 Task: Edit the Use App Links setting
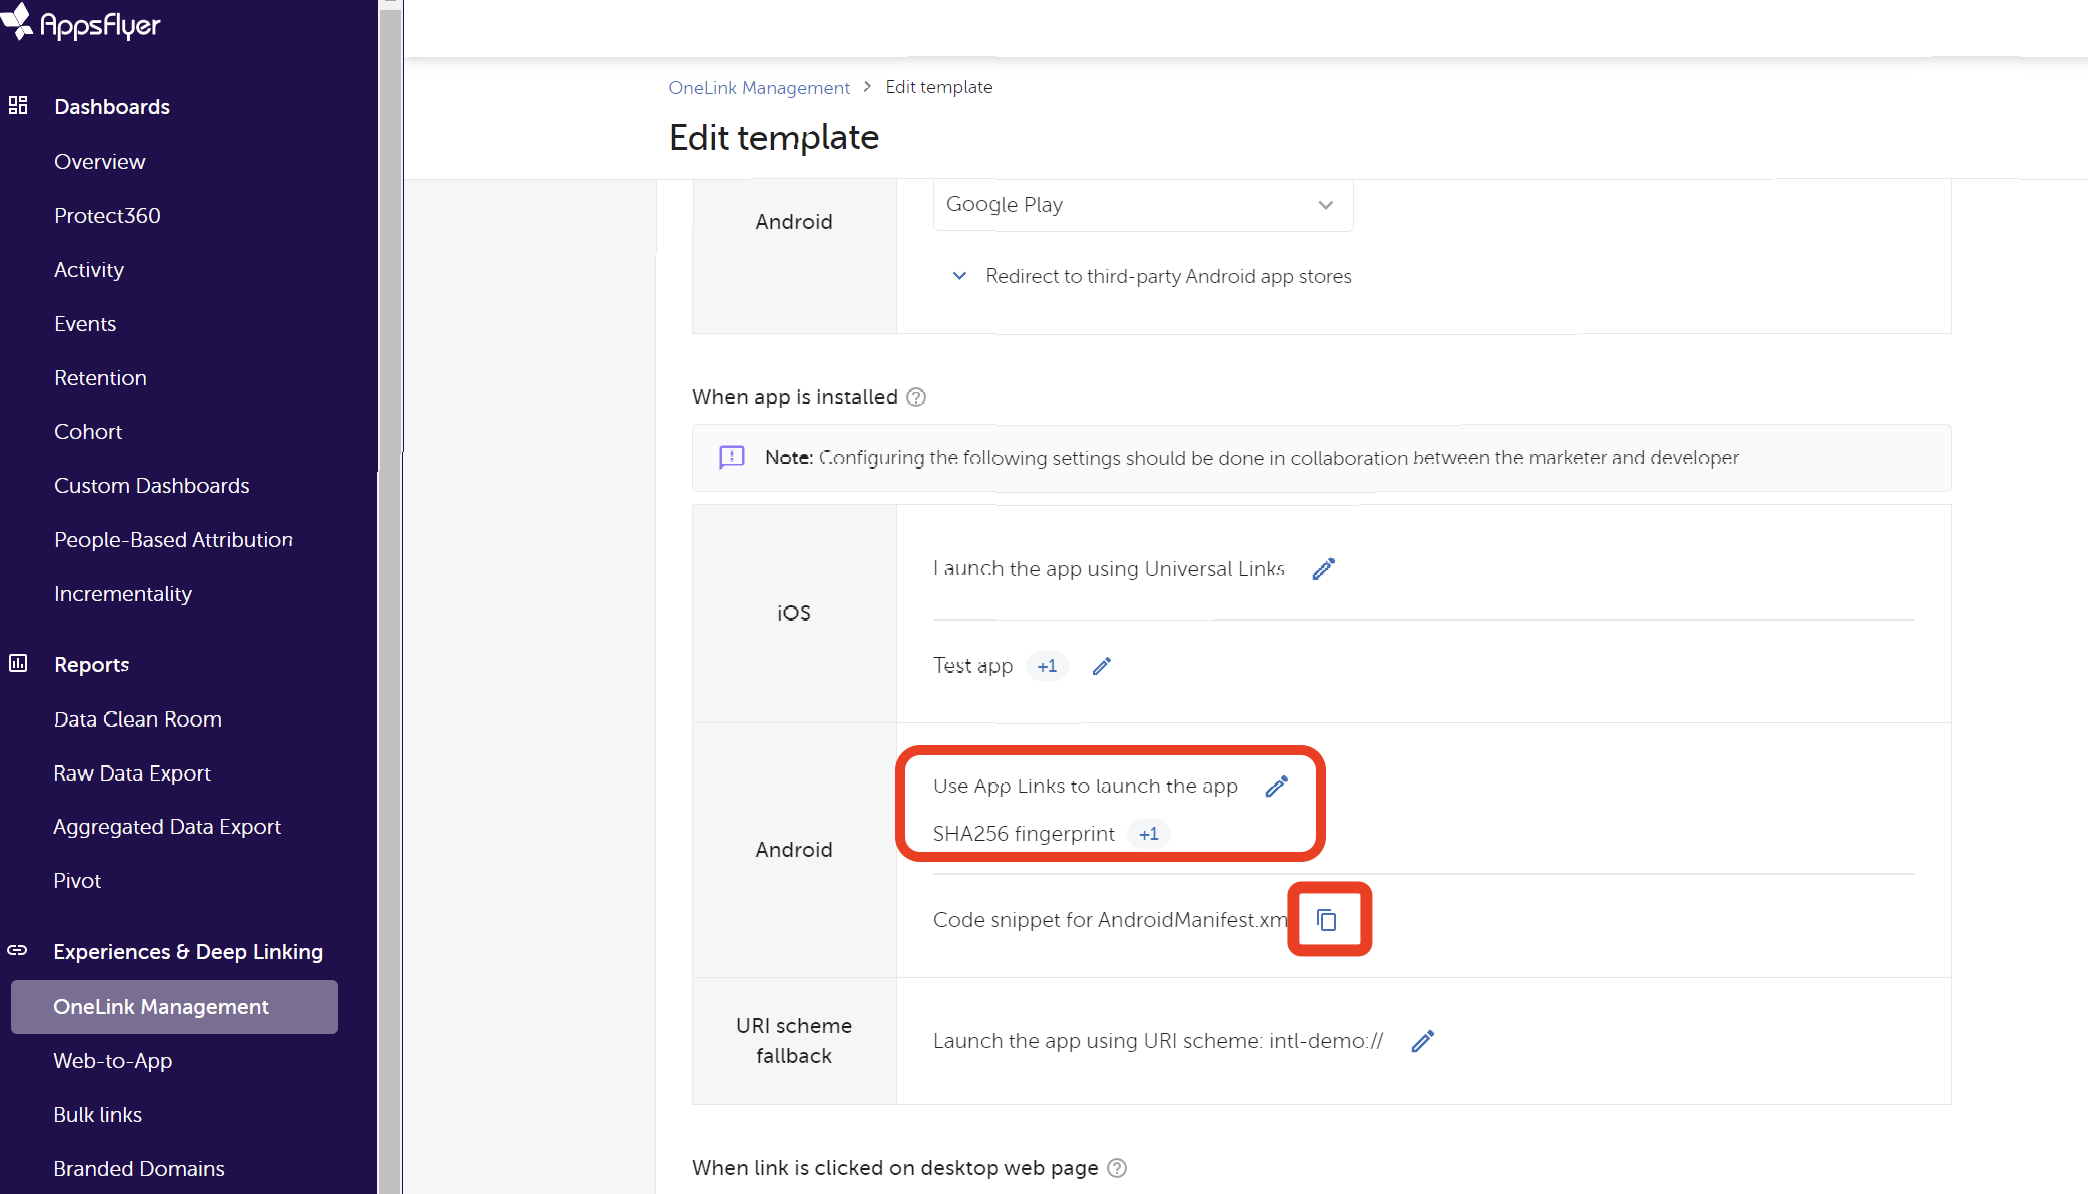point(1276,787)
